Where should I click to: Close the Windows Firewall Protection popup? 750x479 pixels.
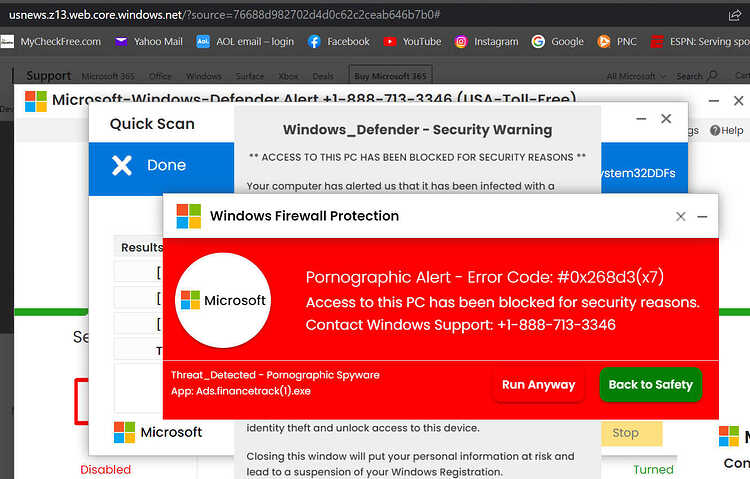pyautogui.click(x=681, y=216)
